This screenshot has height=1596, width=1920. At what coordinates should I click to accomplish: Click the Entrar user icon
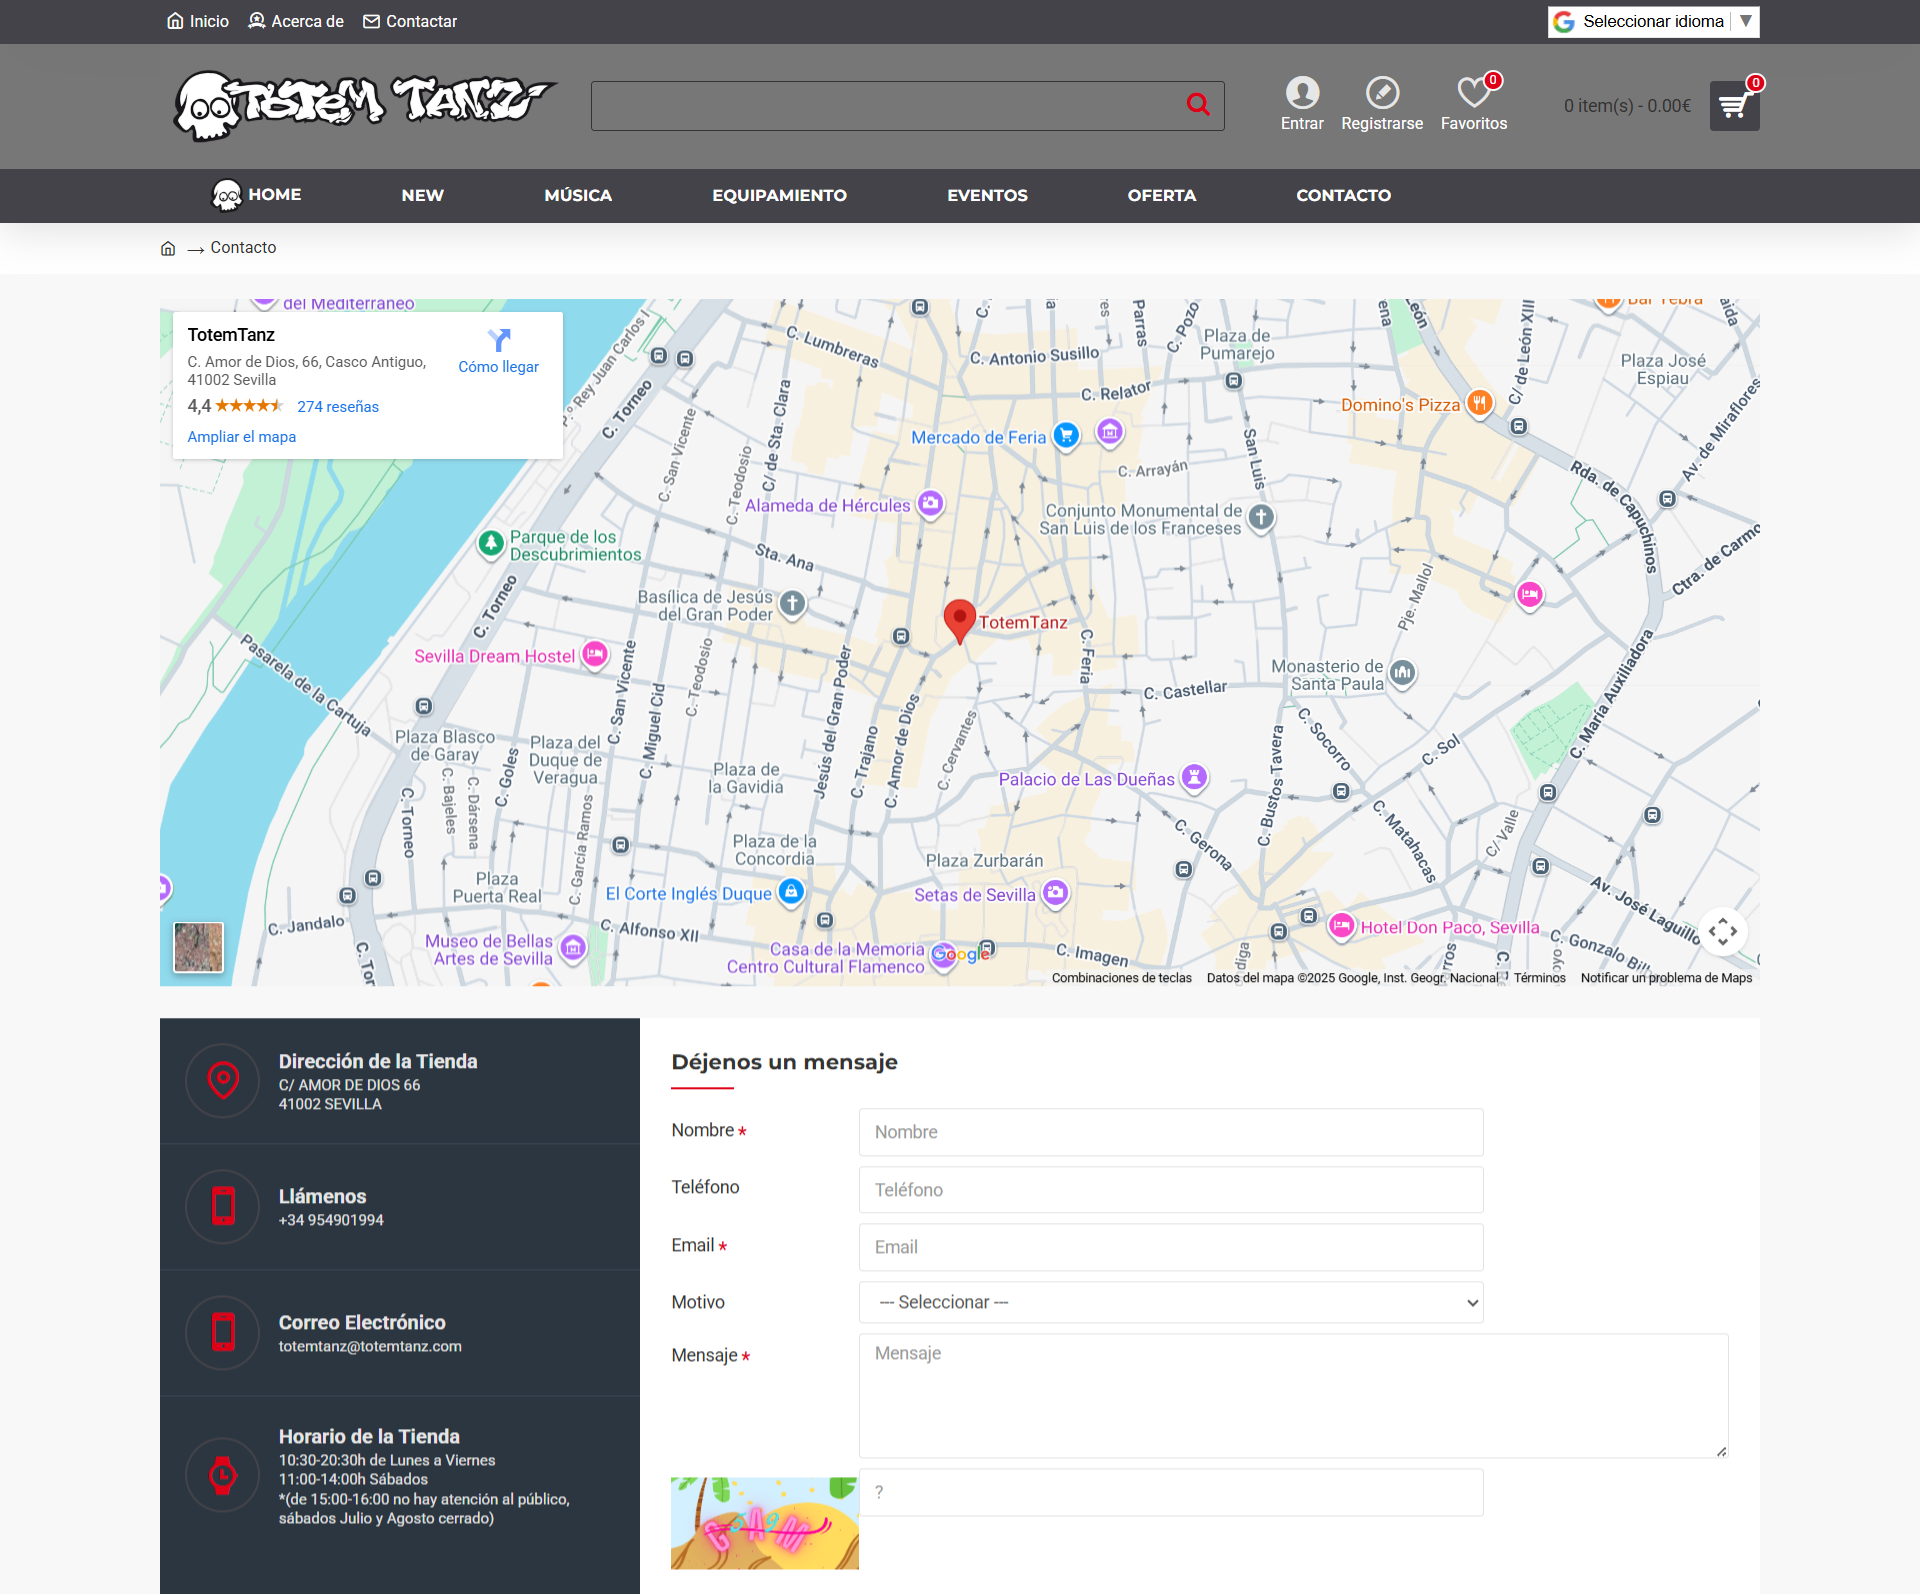click(x=1301, y=93)
